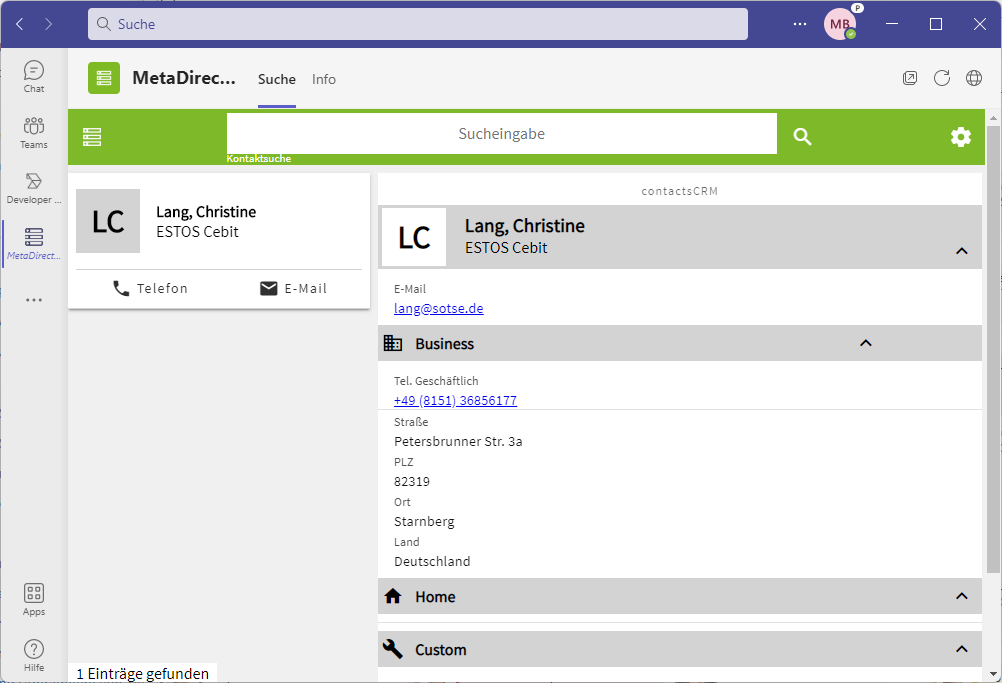Image resolution: width=1002 pixels, height=683 pixels.
Task: Open Apps in Teams sidebar
Action: point(34,599)
